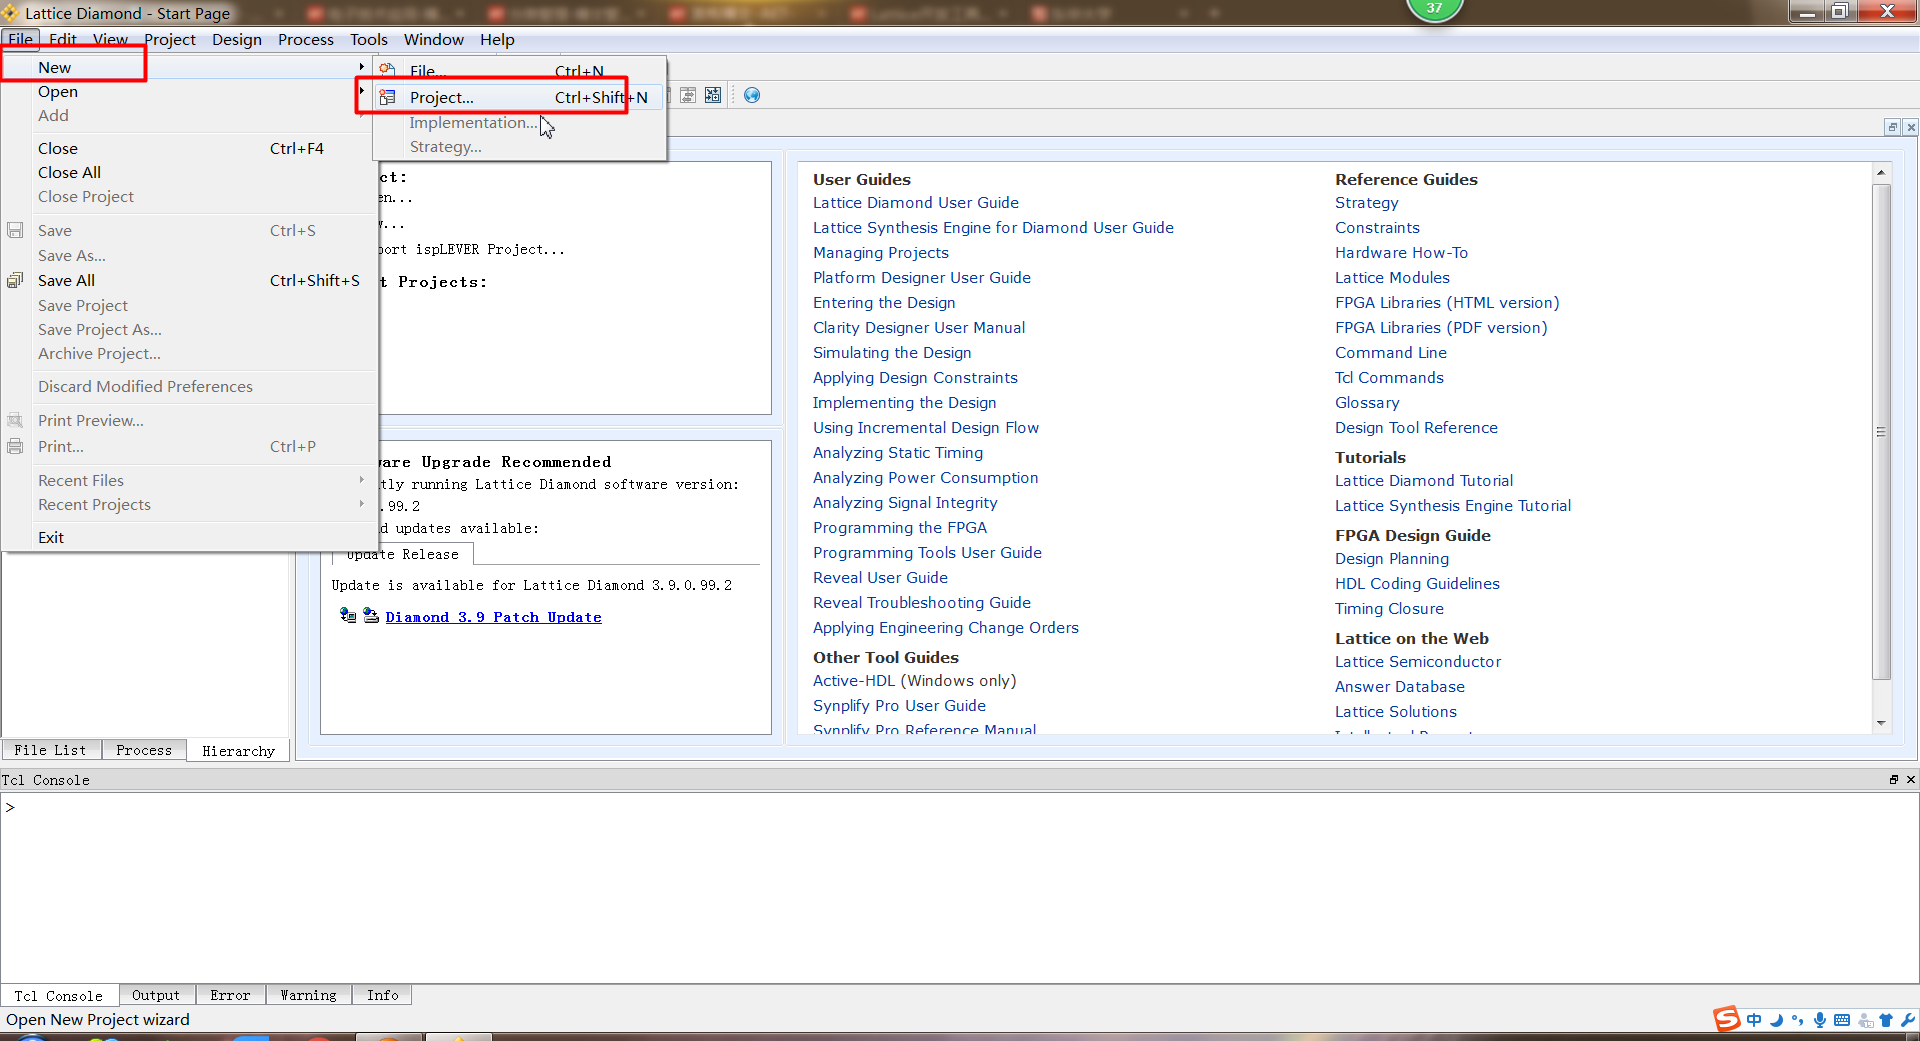Viewport: 1920px width, 1041px height.
Task: Click the guides list scrollbar down arrow
Action: coord(1881,723)
